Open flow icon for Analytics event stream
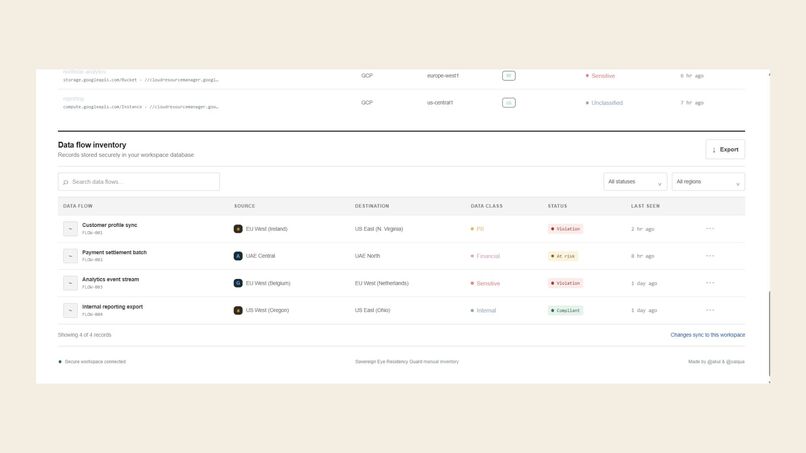The image size is (806, 453). tap(70, 283)
